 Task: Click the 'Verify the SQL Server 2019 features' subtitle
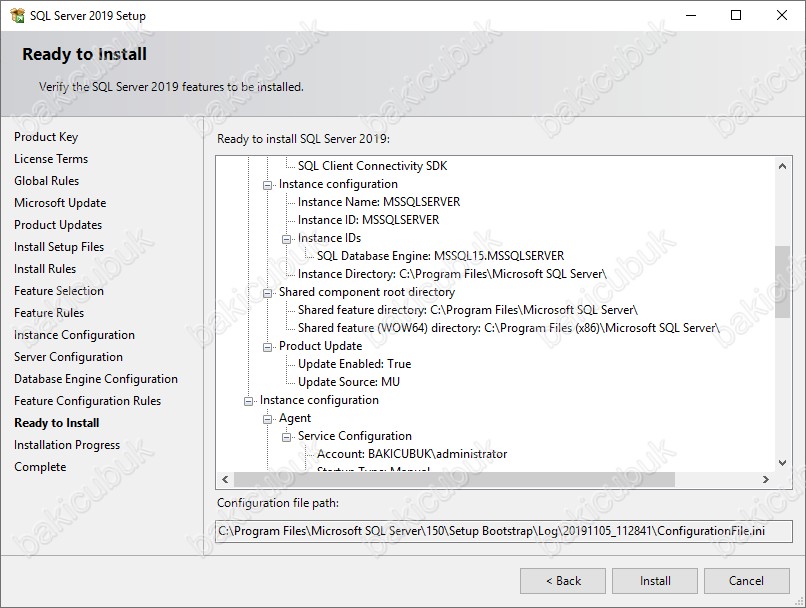click(x=171, y=87)
